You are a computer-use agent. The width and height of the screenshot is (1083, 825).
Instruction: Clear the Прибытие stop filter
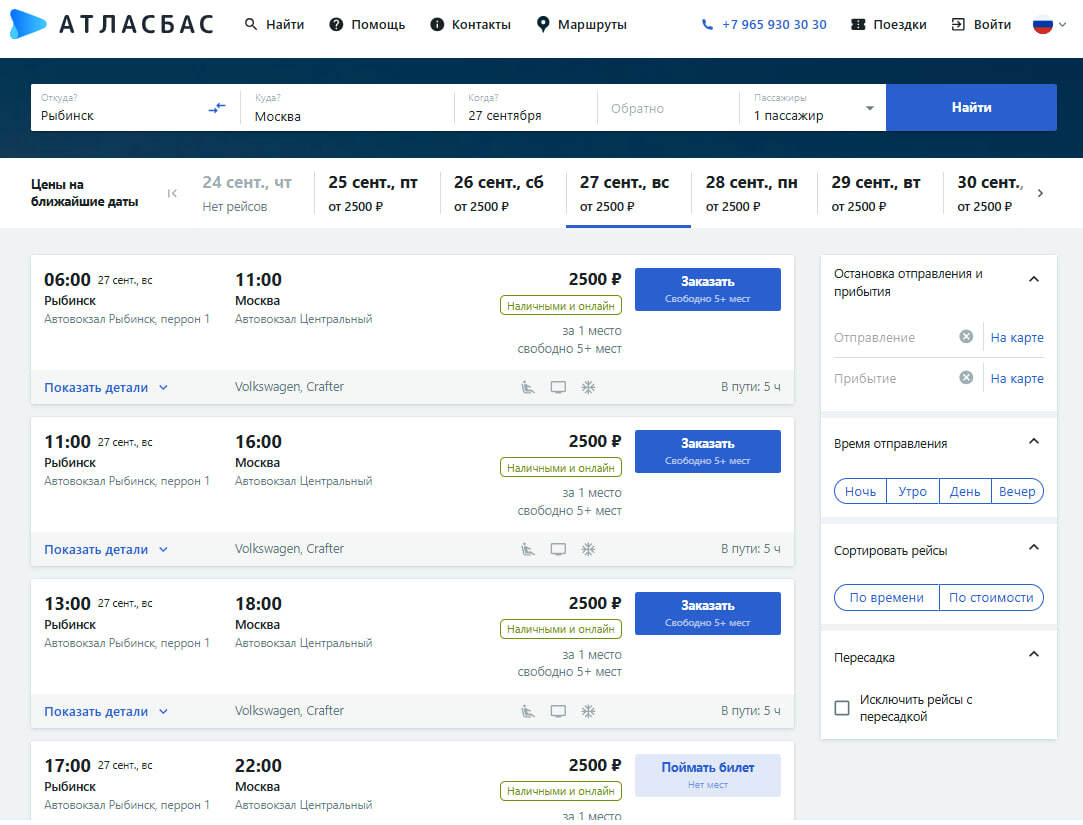click(x=966, y=377)
